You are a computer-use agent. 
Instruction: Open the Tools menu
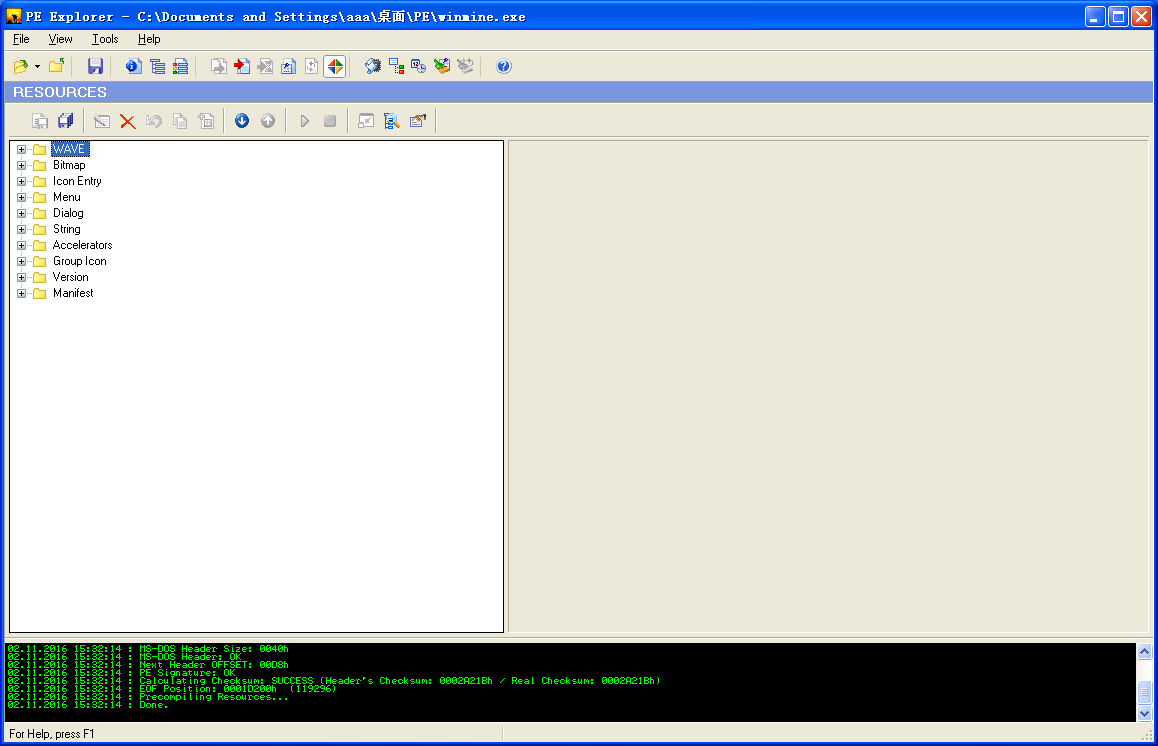click(x=105, y=39)
